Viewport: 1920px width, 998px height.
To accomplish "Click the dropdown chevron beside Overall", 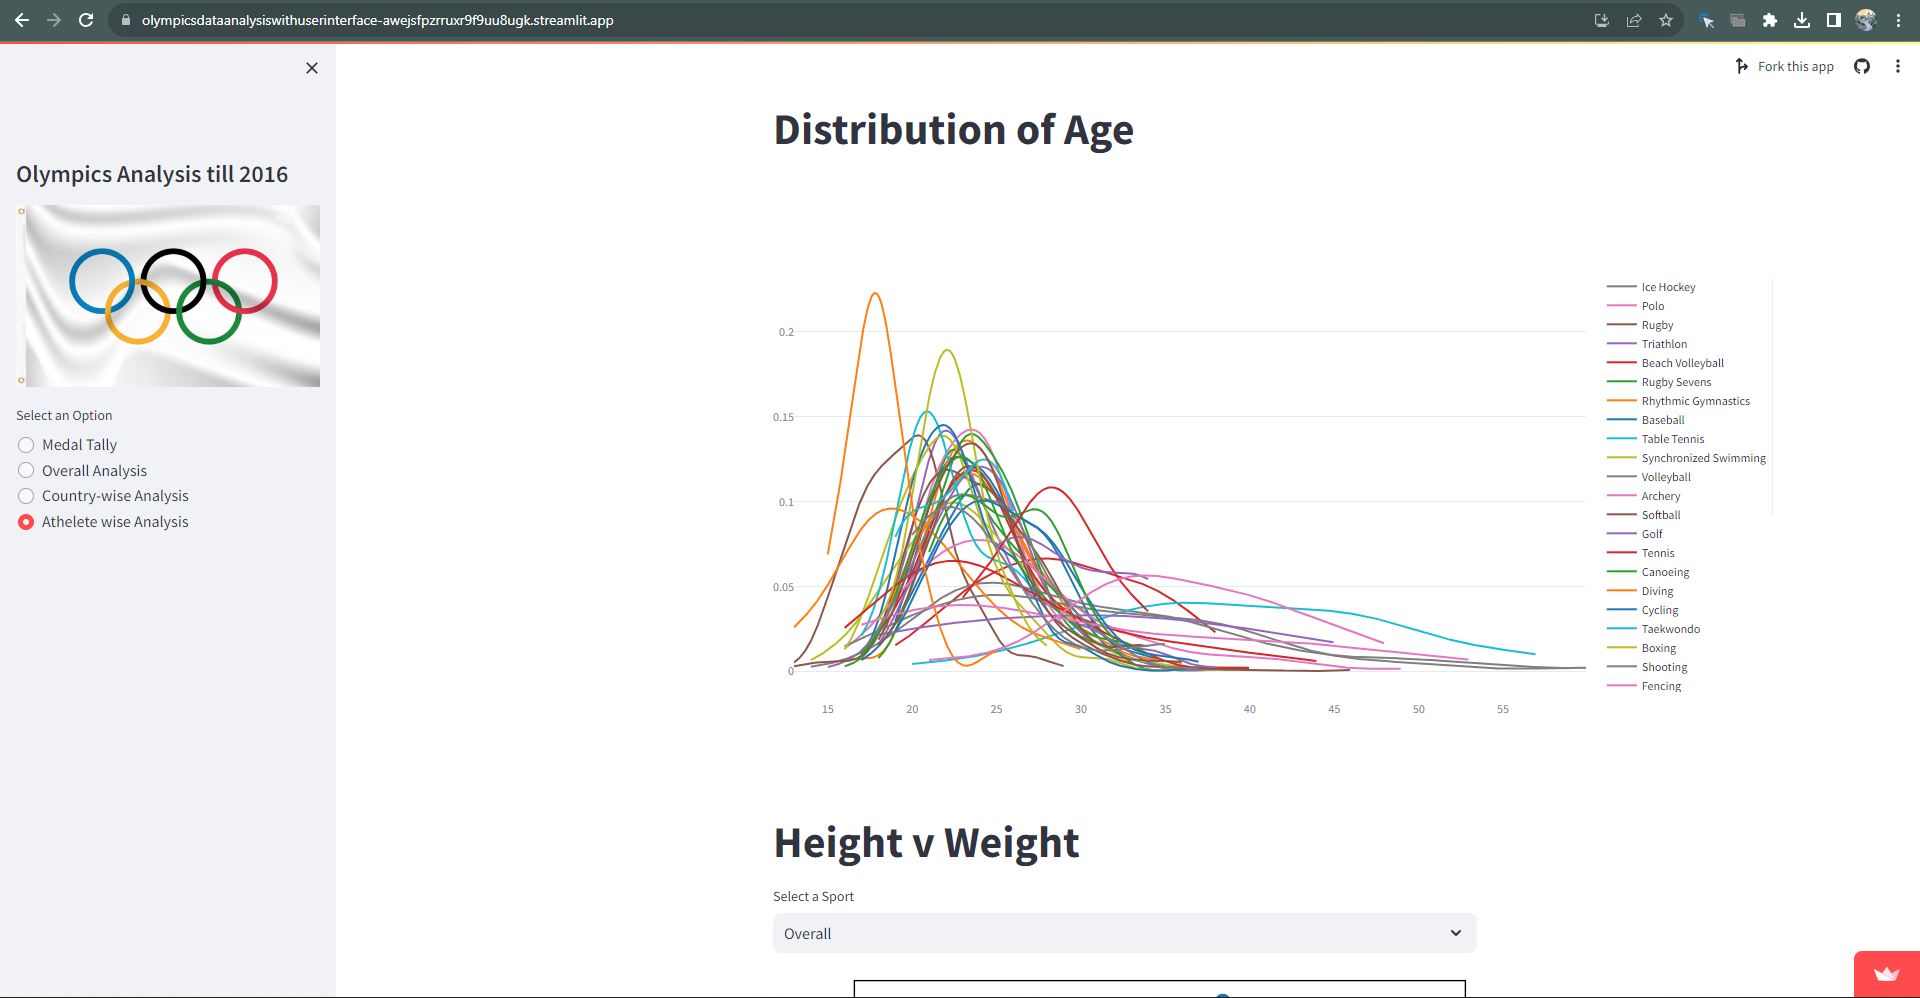I will [x=1456, y=933].
